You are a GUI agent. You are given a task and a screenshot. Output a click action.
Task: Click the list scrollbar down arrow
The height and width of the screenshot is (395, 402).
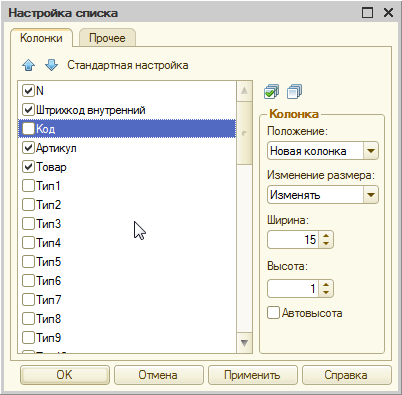point(244,343)
